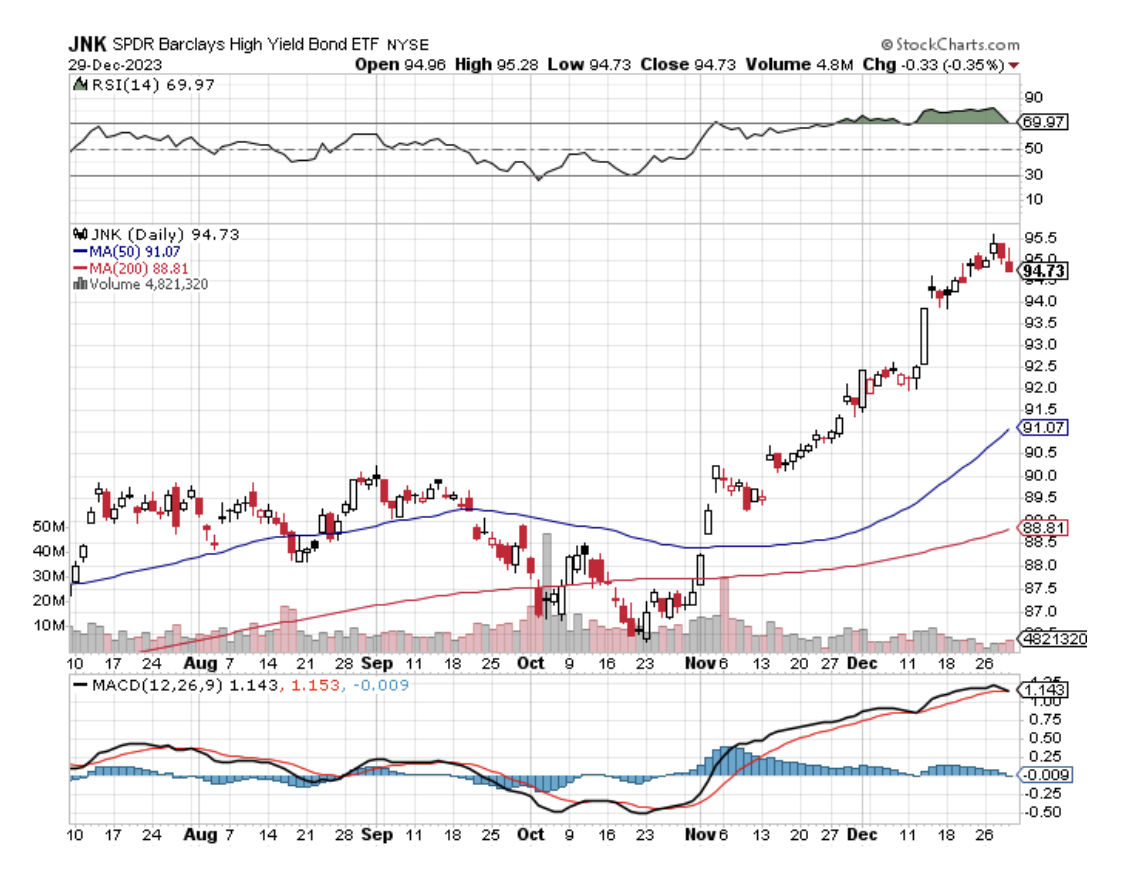Screen dimensions: 1128x874
Task: Click the JNK ticker symbol title
Action: tap(87, 45)
